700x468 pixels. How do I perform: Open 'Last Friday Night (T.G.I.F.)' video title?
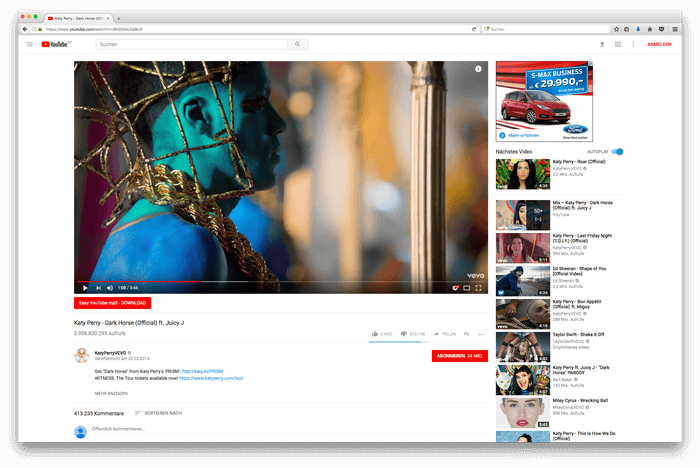point(582,238)
